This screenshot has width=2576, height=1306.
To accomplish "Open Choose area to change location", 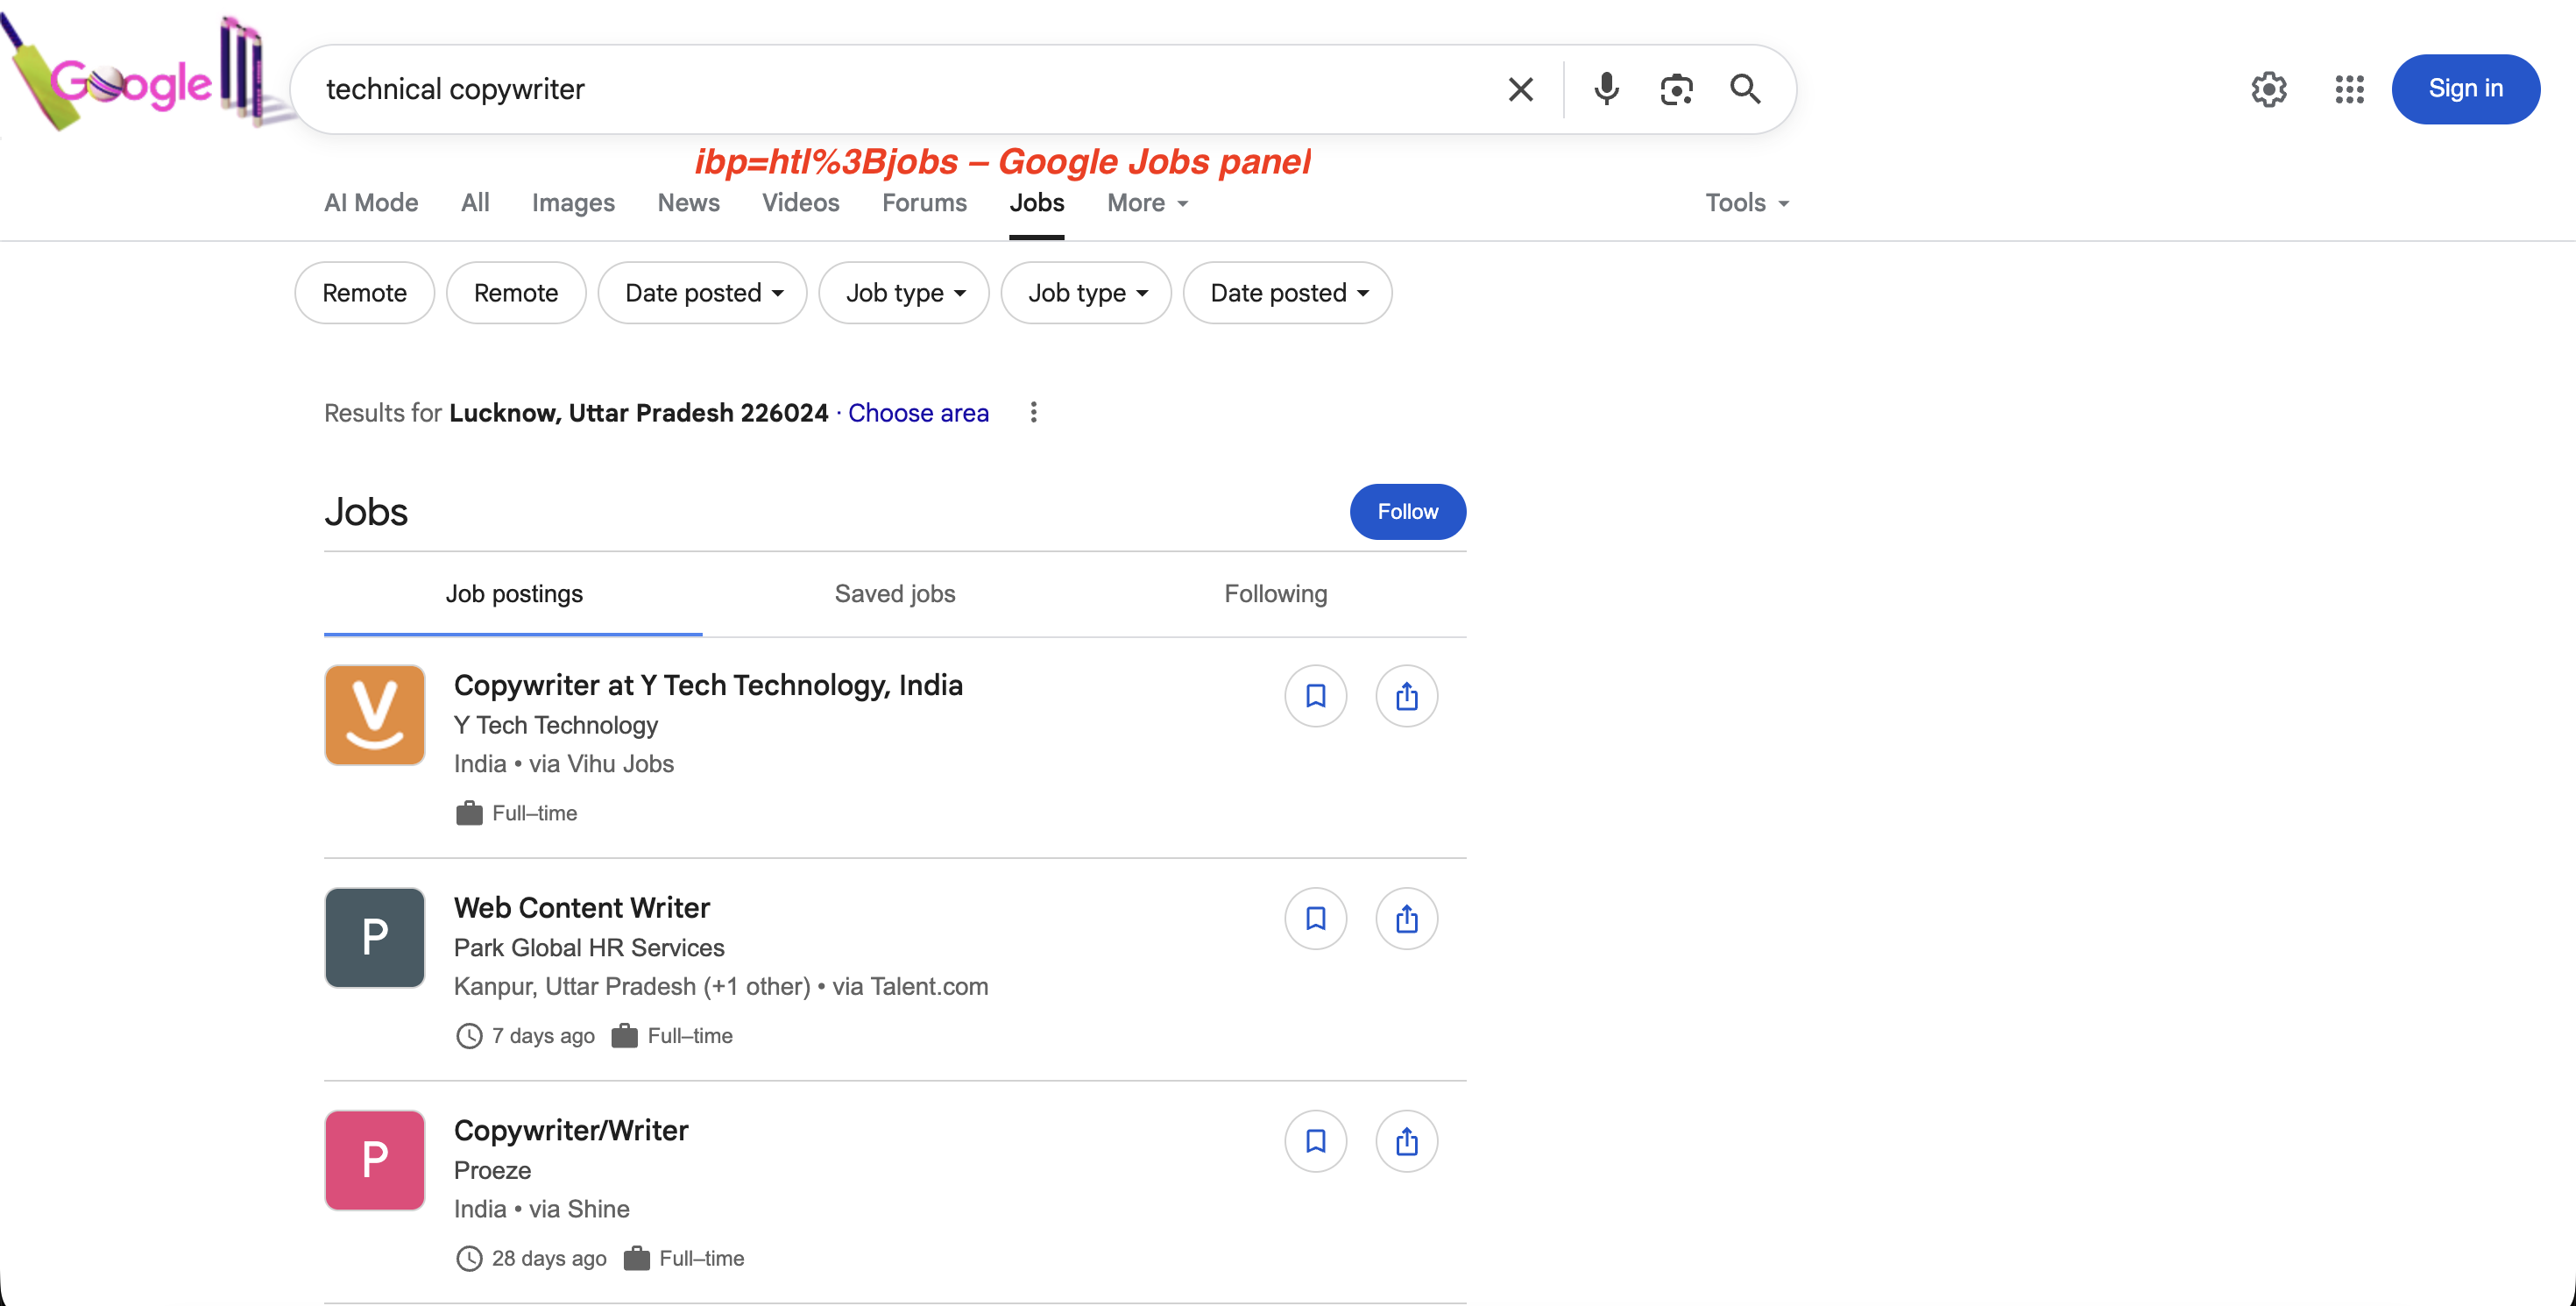I will coord(918,413).
